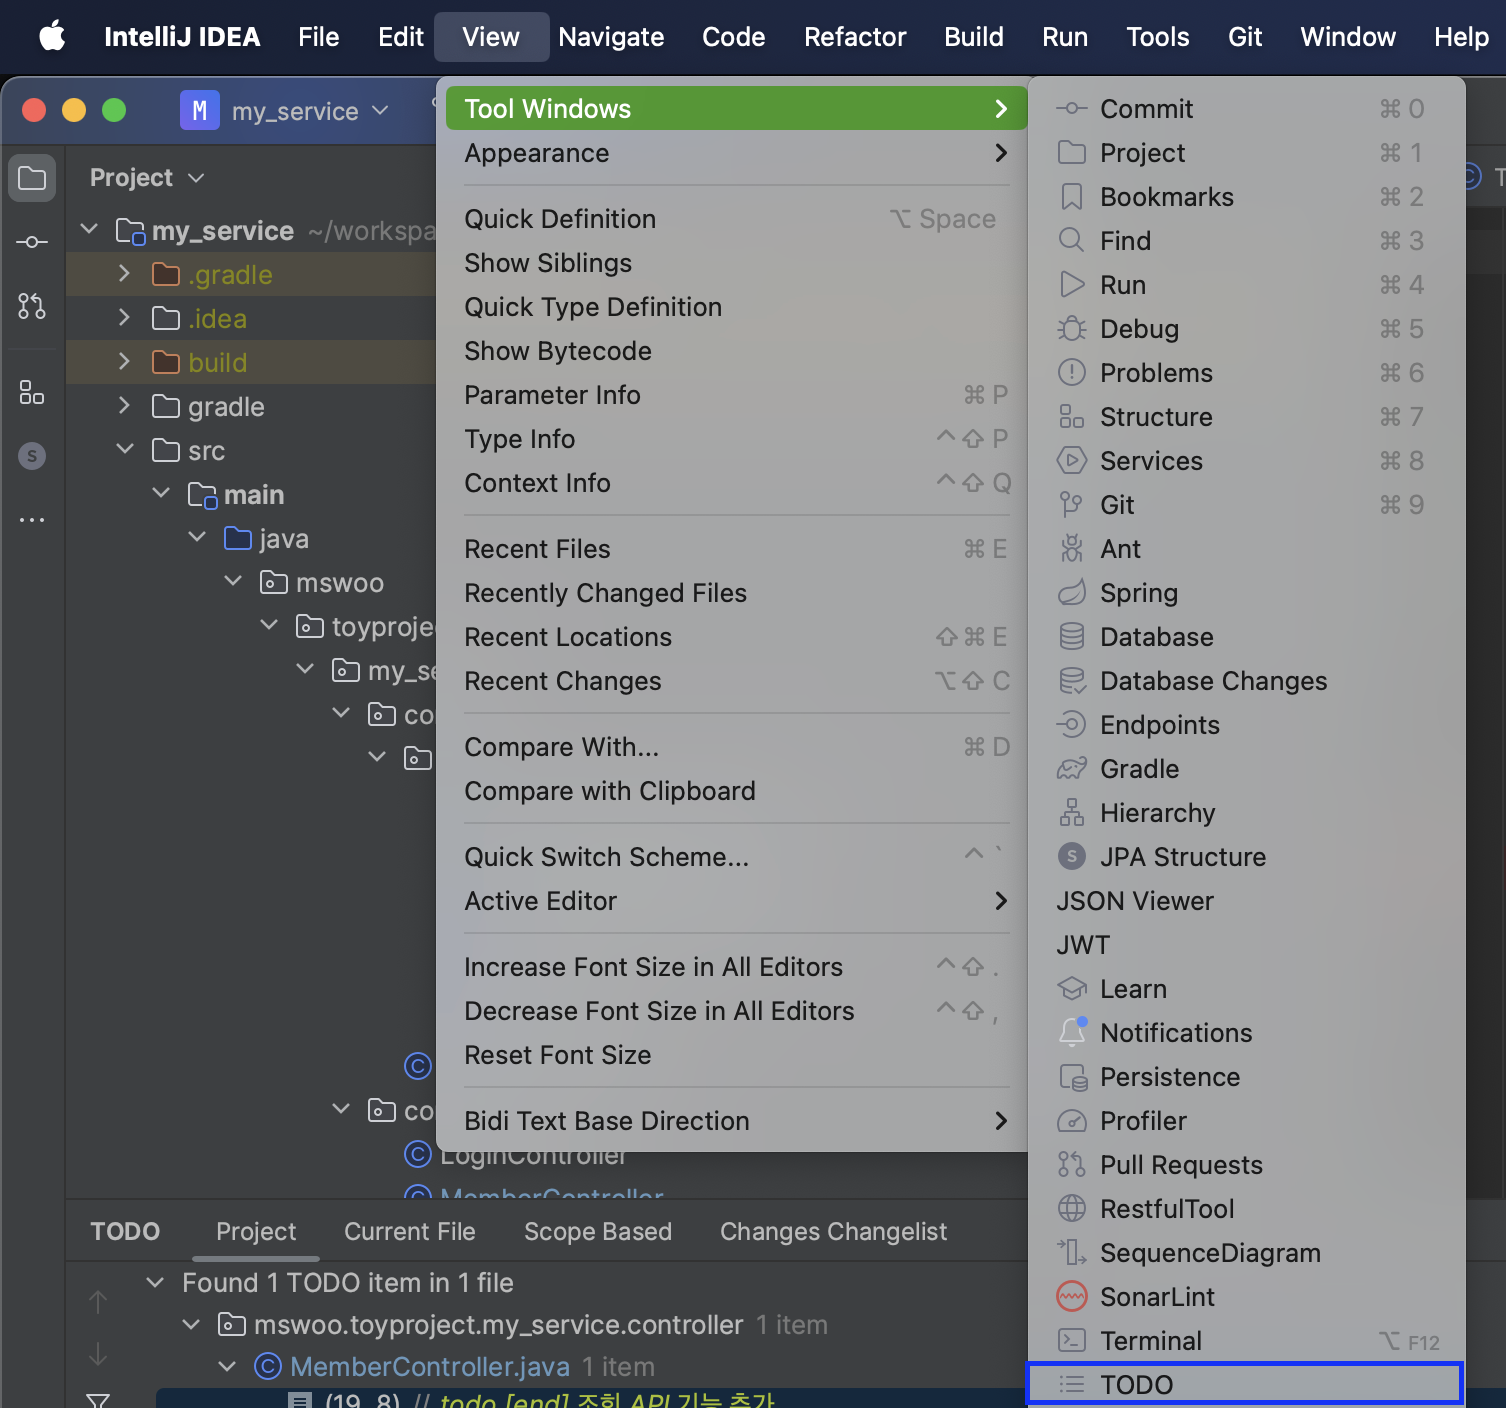The width and height of the screenshot is (1506, 1408).
Task: Click the Profiler icon in submenu
Action: (x=1072, y=1121)
